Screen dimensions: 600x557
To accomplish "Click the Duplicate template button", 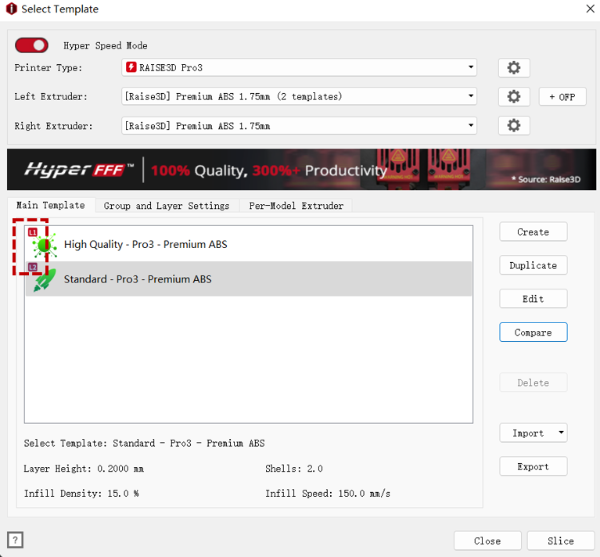I will point(533,265).
